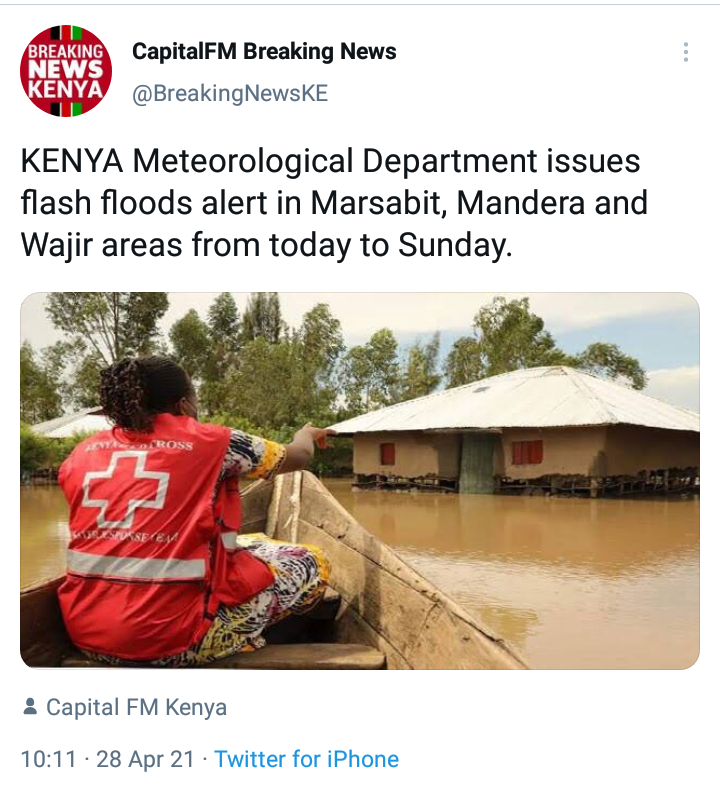This screenshot has height=789, width=720.
Task: Open the CapitalFM Breaking News display name
Action: 264,51
